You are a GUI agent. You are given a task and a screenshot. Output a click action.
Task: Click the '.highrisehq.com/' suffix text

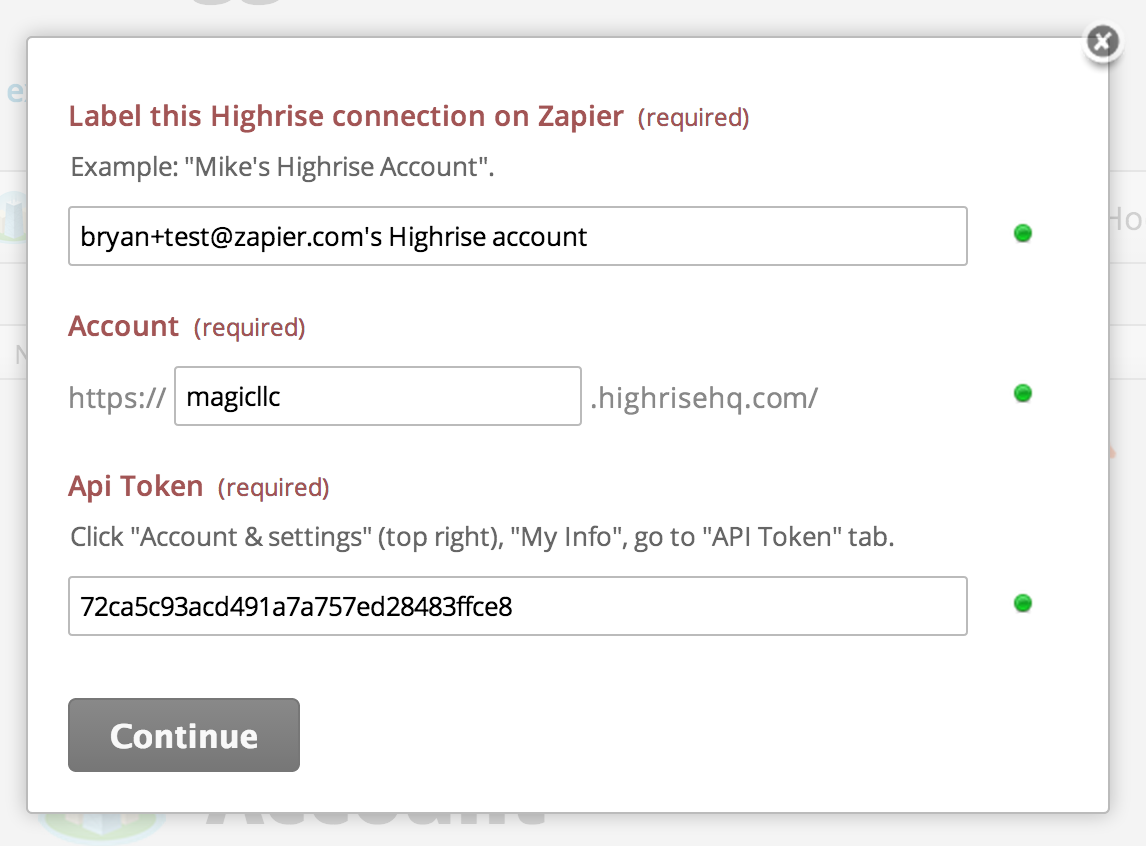point(704,398)
